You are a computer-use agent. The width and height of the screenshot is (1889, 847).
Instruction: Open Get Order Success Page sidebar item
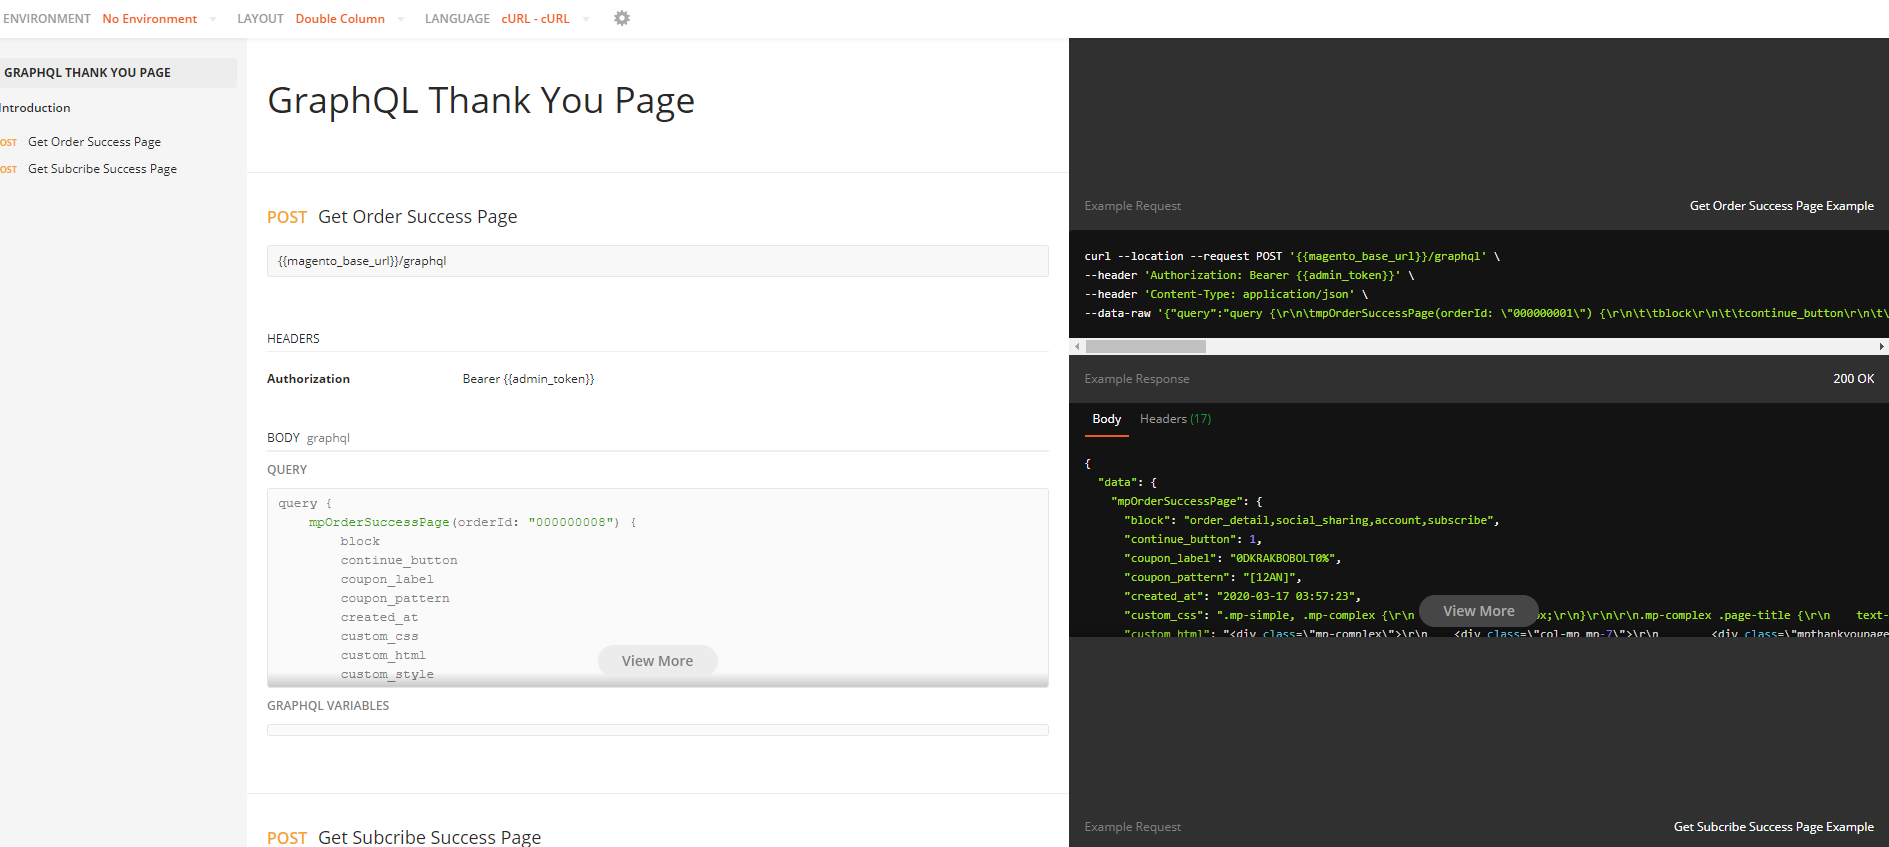[94, 142]
